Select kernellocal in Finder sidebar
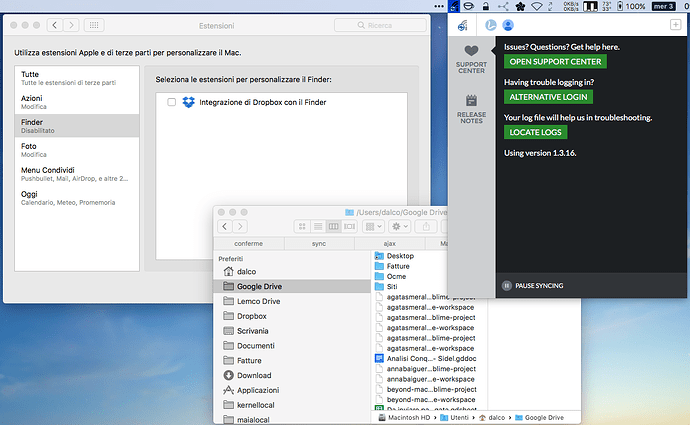 (292, 405)
